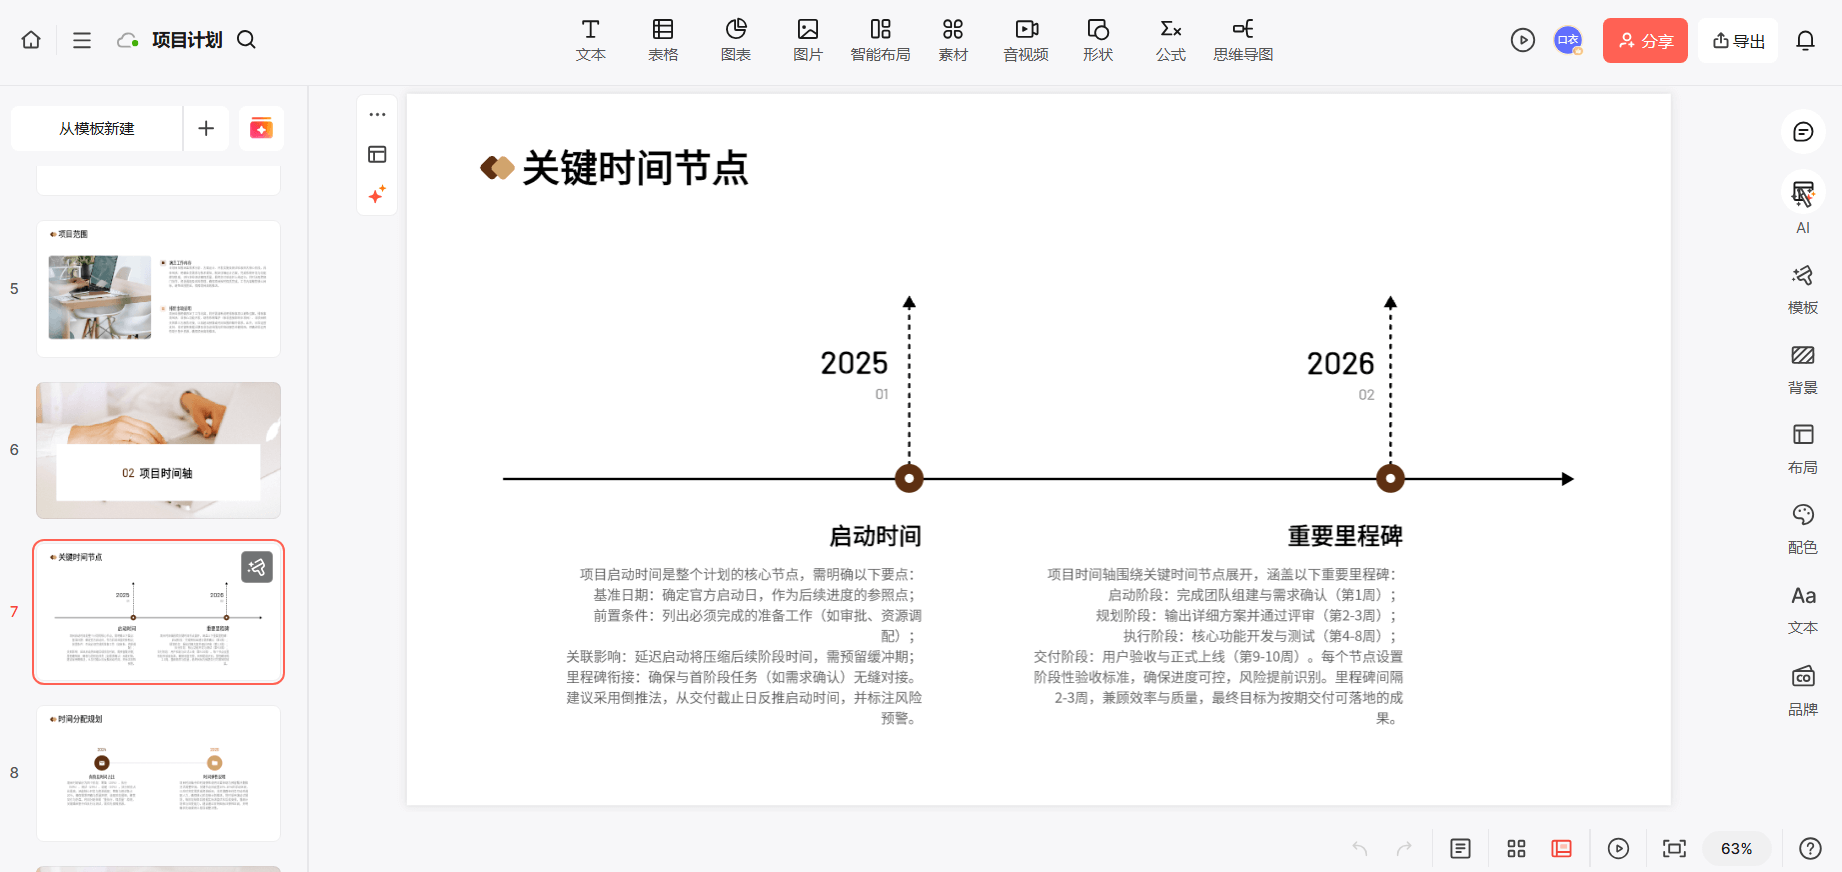Viewport: 1842px width, 872px height.
Task: Insert a 公式 formula
Action: click(x=1171, y=41)
